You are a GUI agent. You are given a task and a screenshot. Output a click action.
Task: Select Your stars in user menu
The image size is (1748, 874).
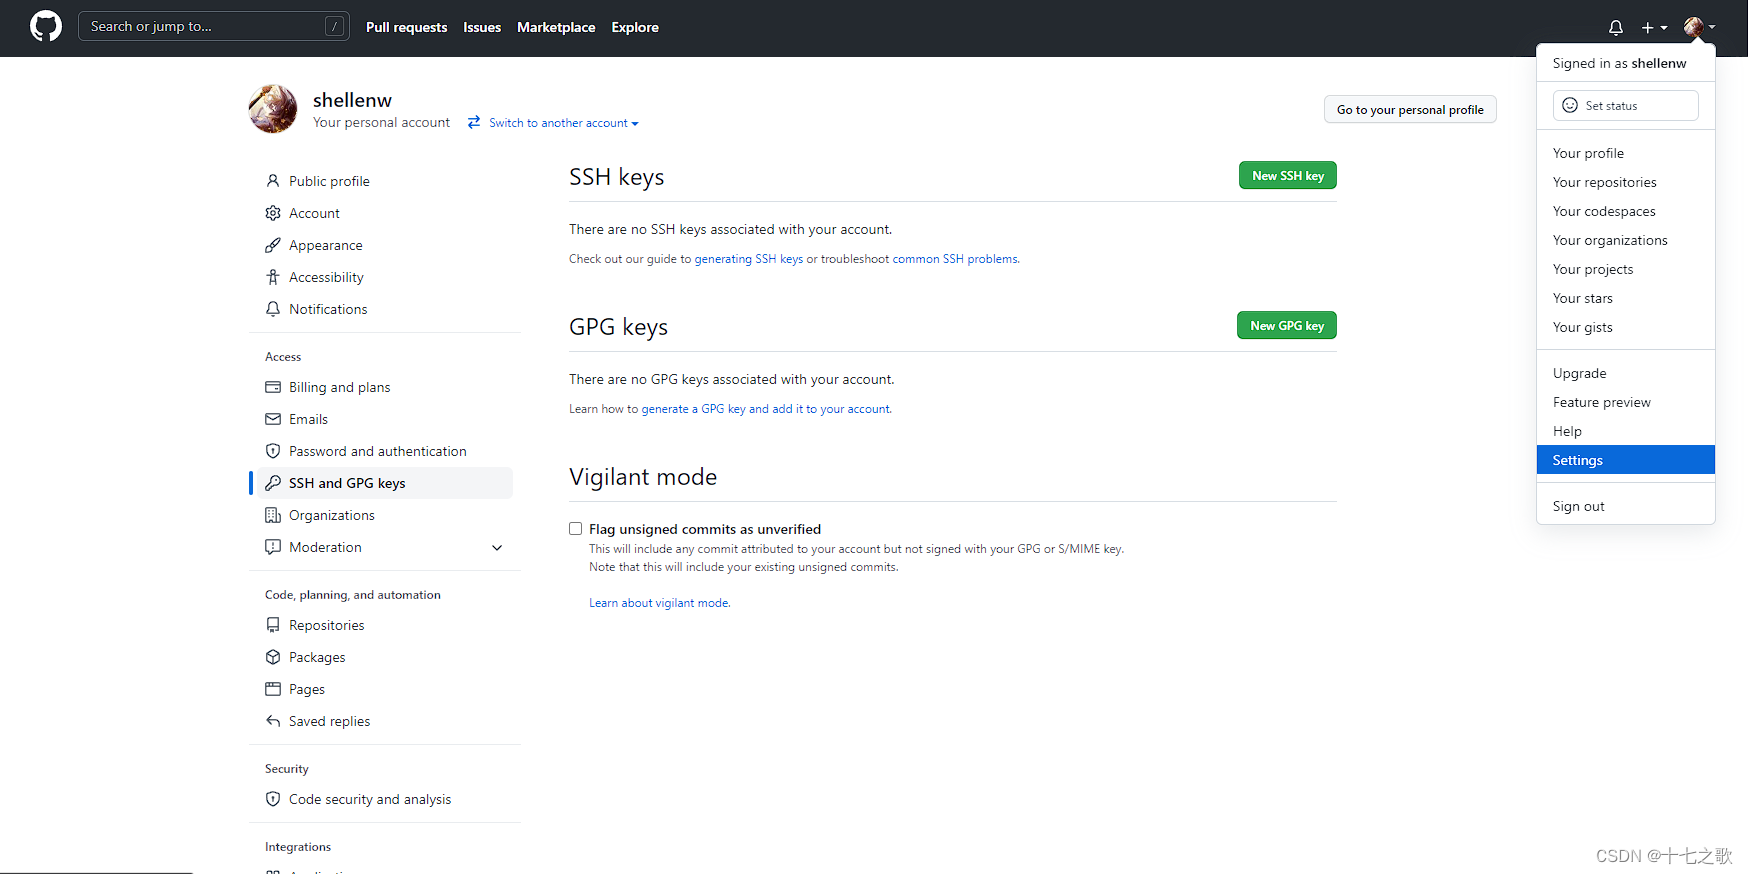coord(1626,298)
